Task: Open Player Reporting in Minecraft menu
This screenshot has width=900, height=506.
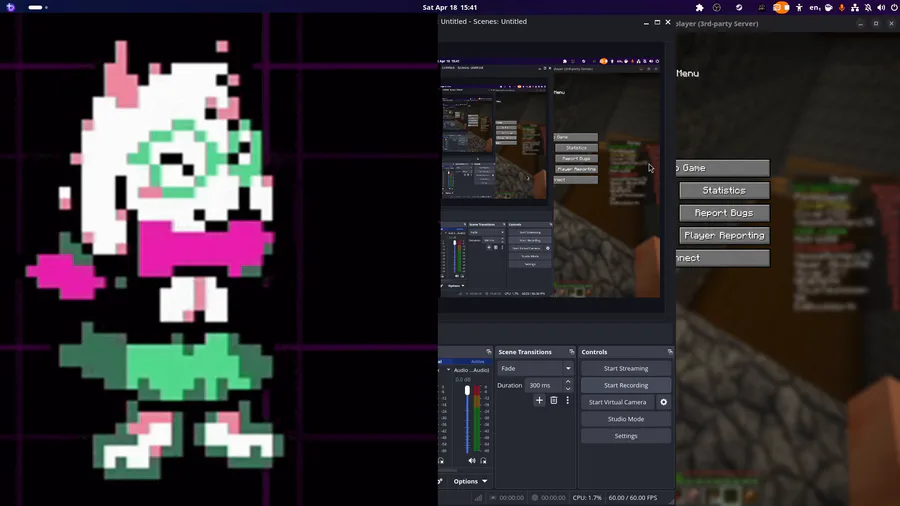Action: tap(724, 235)
